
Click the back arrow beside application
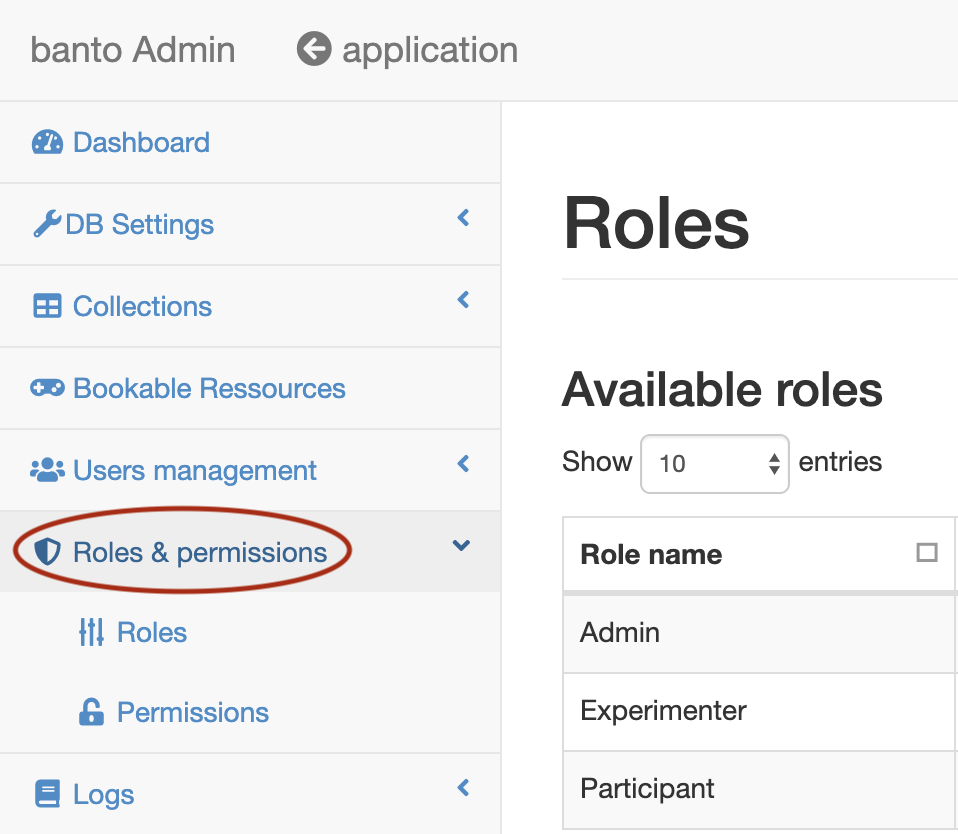point(313,49)
